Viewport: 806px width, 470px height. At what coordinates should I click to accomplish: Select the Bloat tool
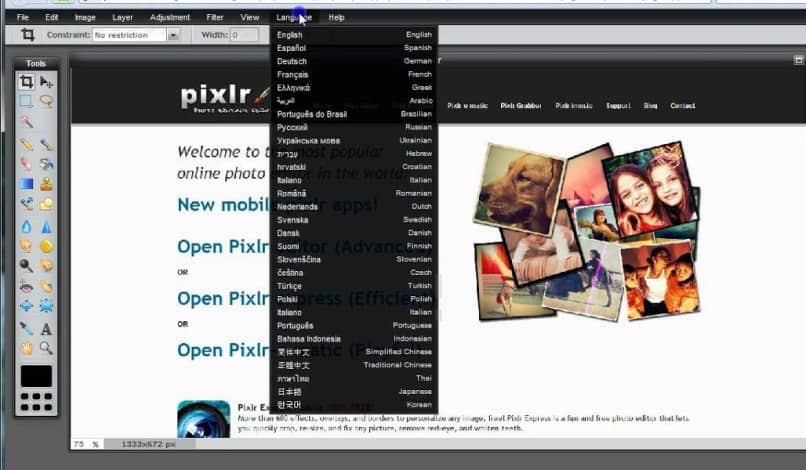[26, 306]
